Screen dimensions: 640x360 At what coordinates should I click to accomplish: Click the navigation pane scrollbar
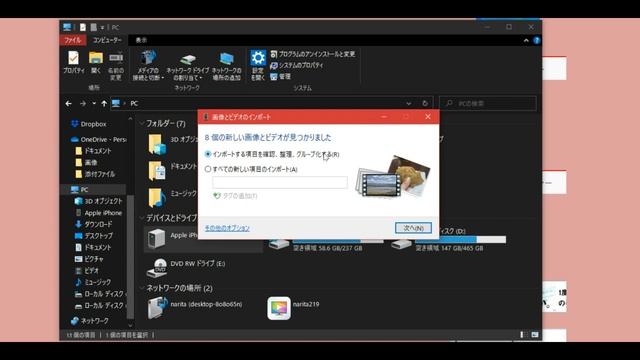(130, 256)
